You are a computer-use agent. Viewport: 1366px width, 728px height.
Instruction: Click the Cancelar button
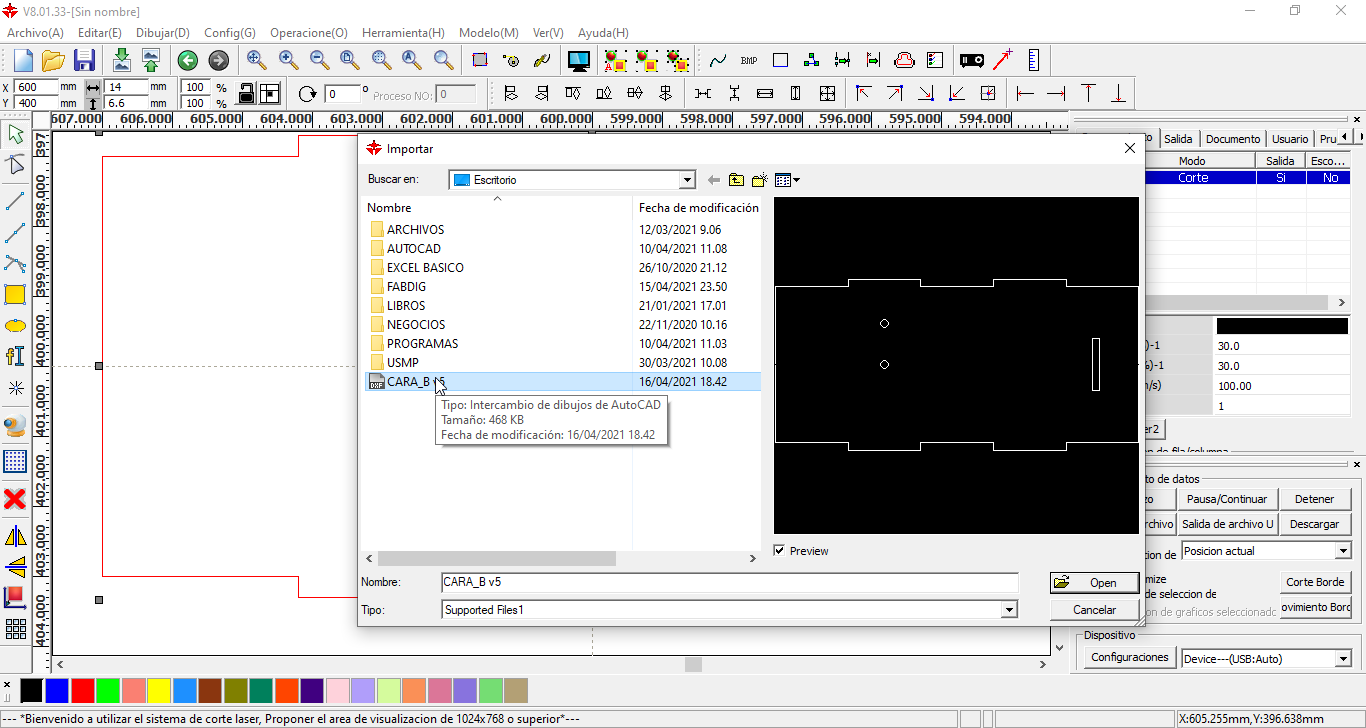pyautogui.click(x=1094, y=609)
